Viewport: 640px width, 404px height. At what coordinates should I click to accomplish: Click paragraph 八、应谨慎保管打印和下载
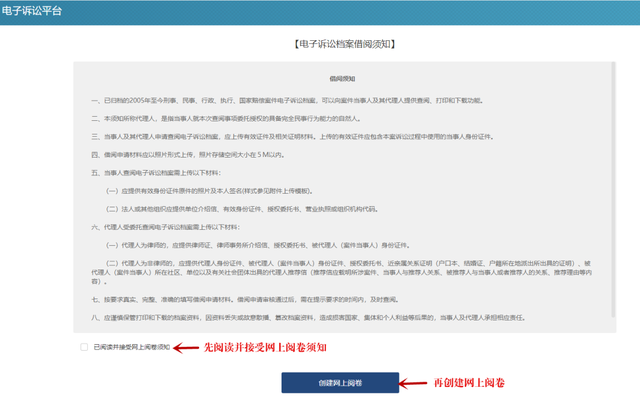tap(308, 317)
